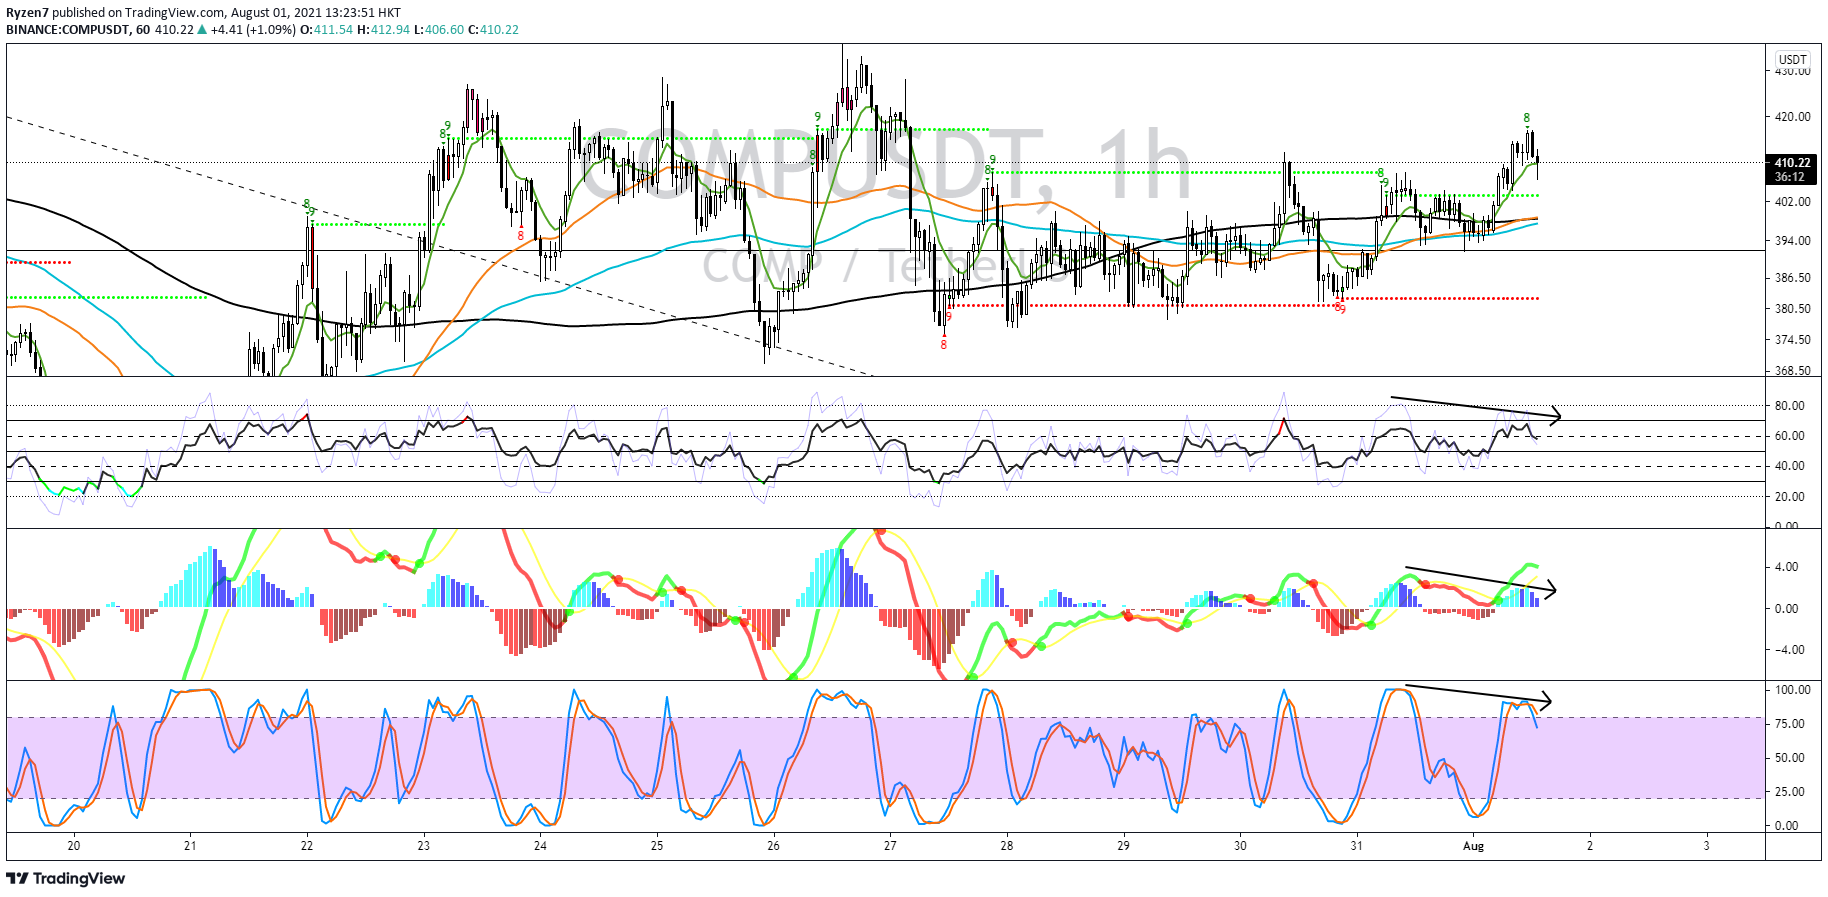The image size is (1828, 897).
Task: Click the 394.00 price axis label
Action: pos(1792,240)
